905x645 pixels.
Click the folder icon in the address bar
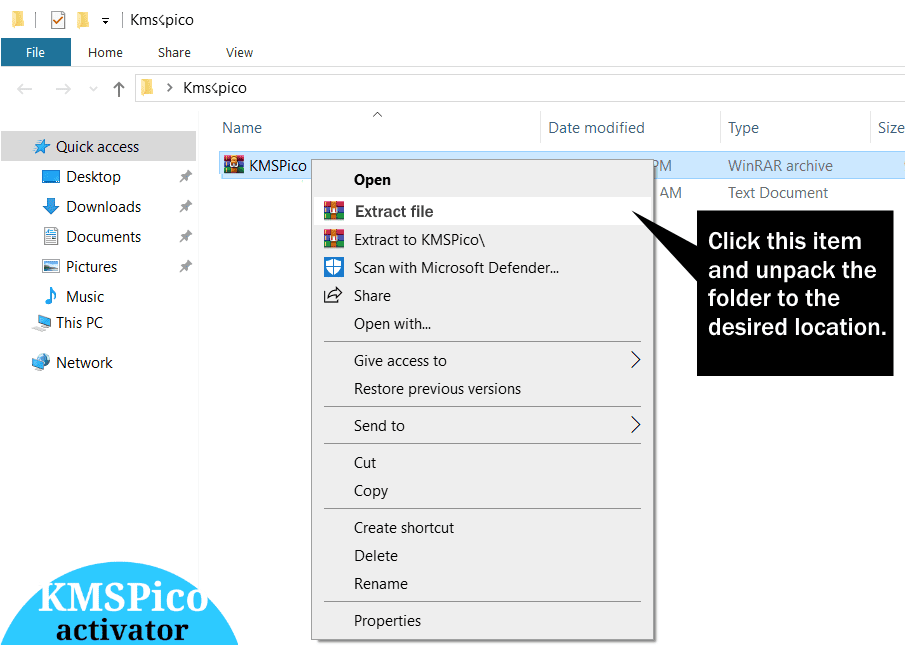[x=148, y=88]
